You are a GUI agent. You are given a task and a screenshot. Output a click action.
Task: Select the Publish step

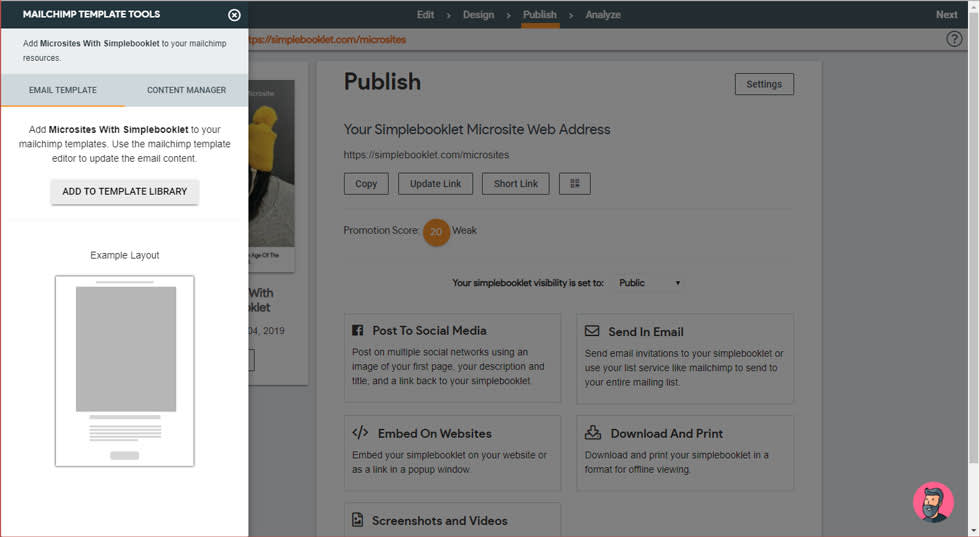(x=539, y=14)
